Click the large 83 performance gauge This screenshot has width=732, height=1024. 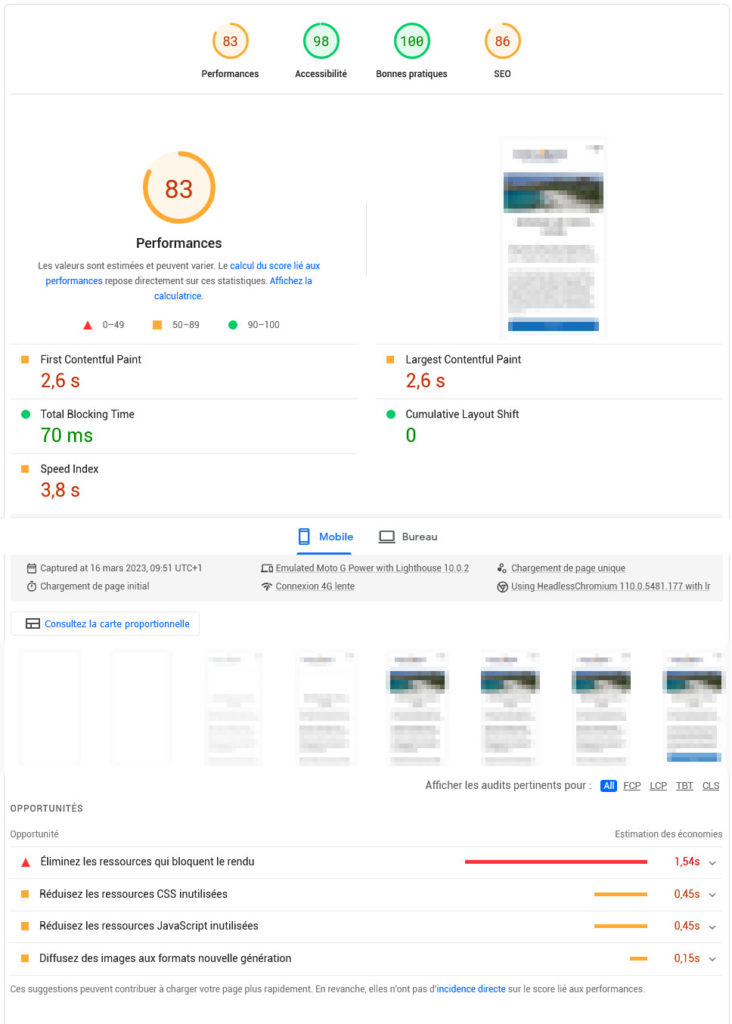click(179, 188)
